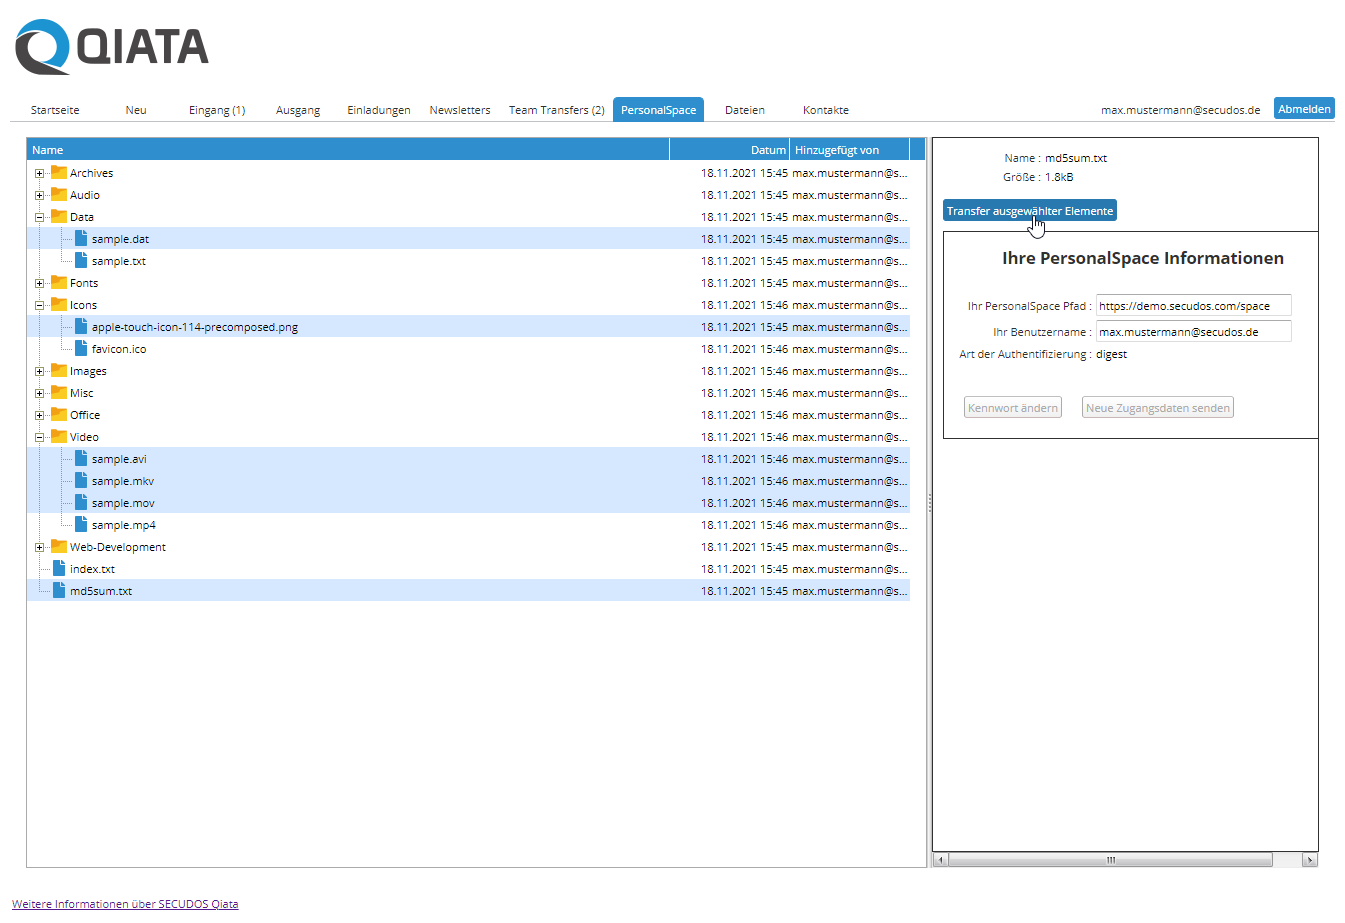Click the sample.mp4 file icon
The height and width of the screenshot is (923, 1345).
pyautogui.click(x=81, y=525)
